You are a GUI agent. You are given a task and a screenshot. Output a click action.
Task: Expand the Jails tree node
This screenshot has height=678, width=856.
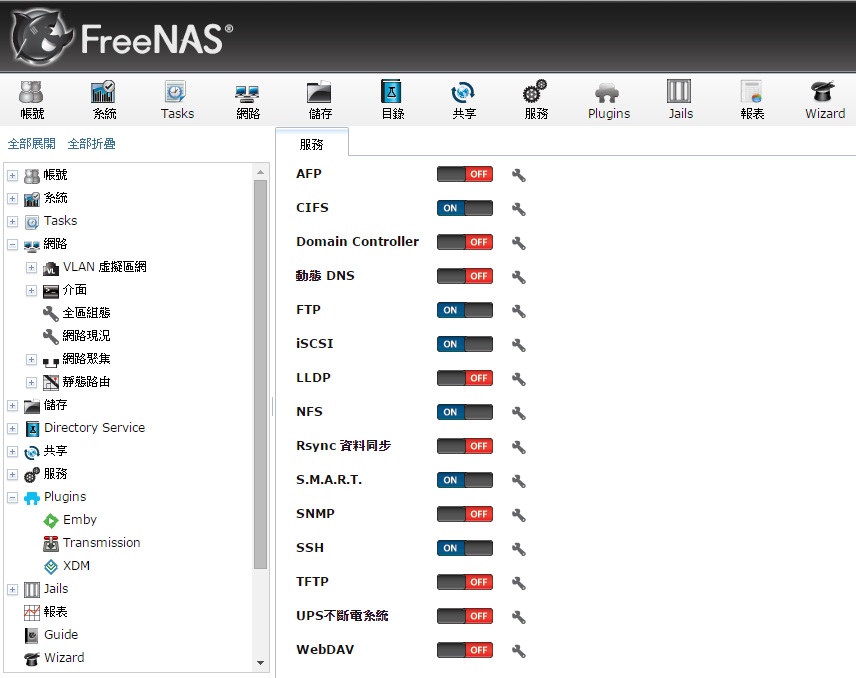13,590
